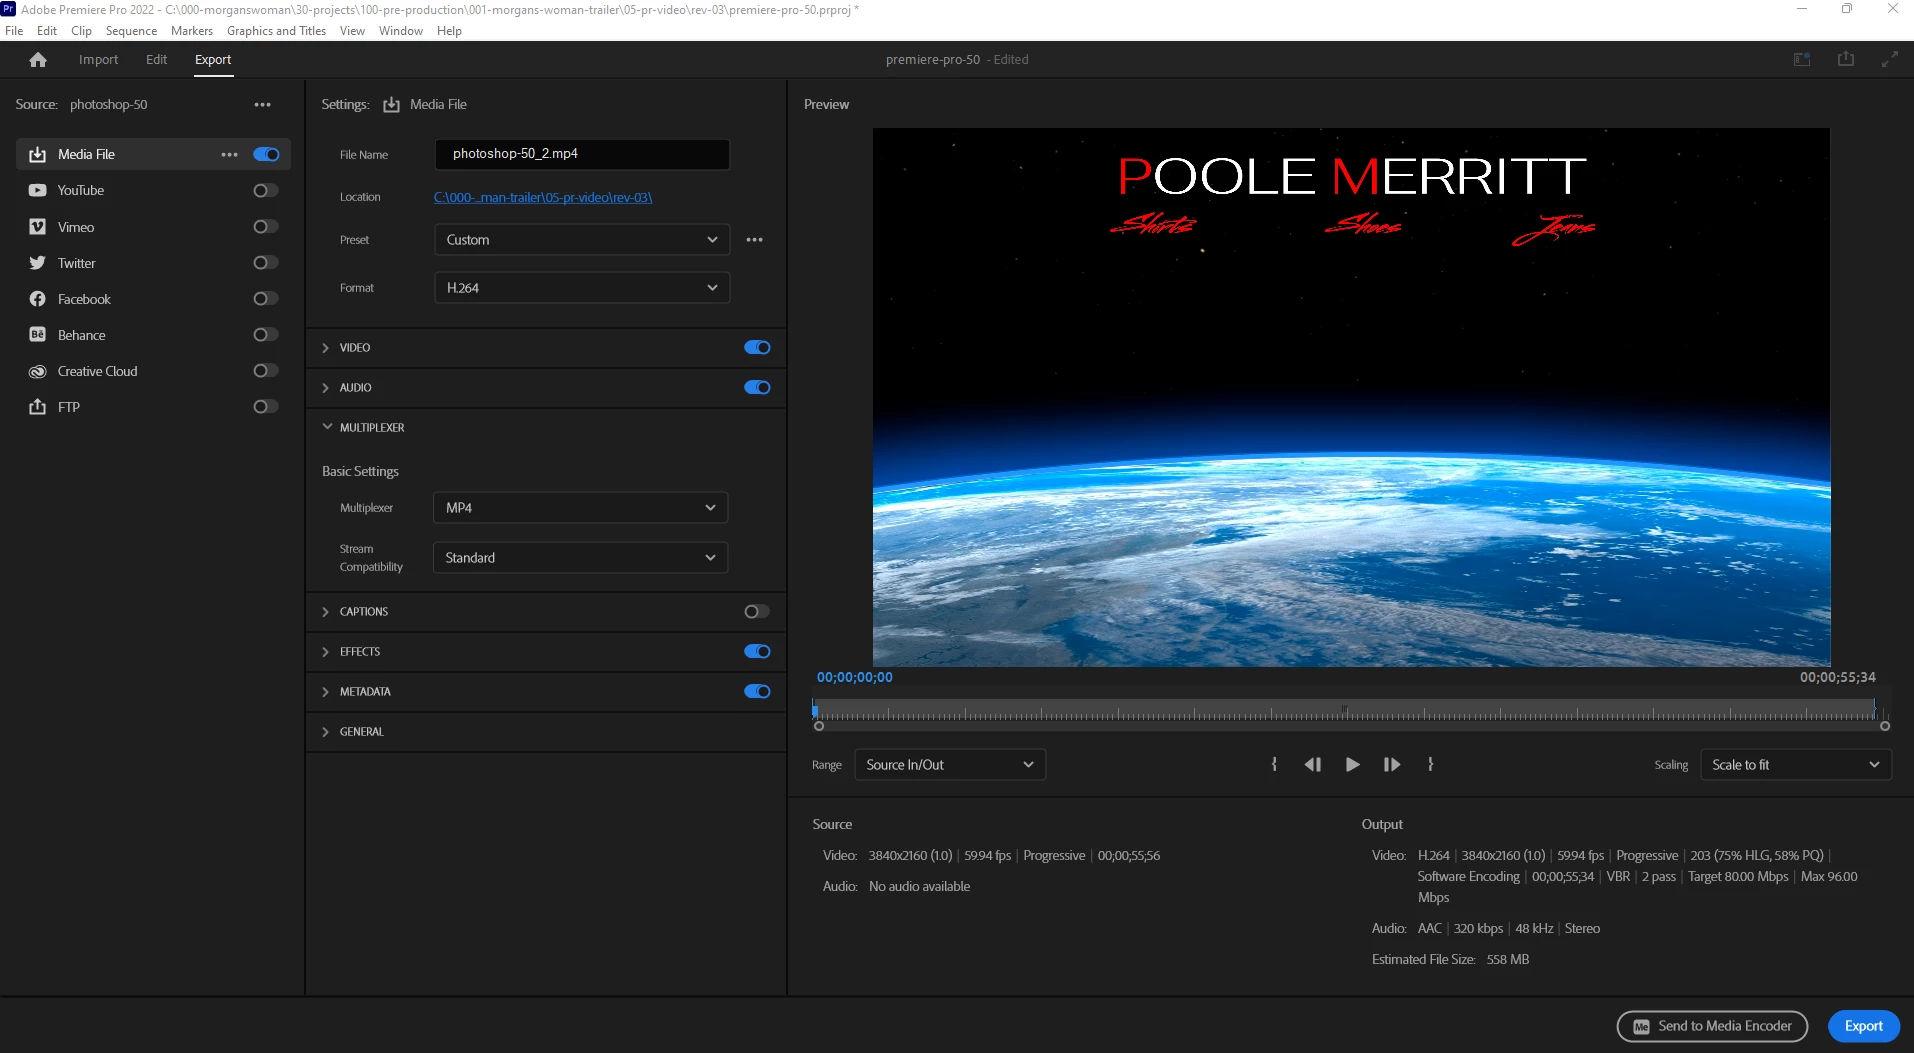Screen dimensions: 1914x1053
Task: Open the Graphics and Titles menu
Action: pyautogui.click(x=276, y=31)
